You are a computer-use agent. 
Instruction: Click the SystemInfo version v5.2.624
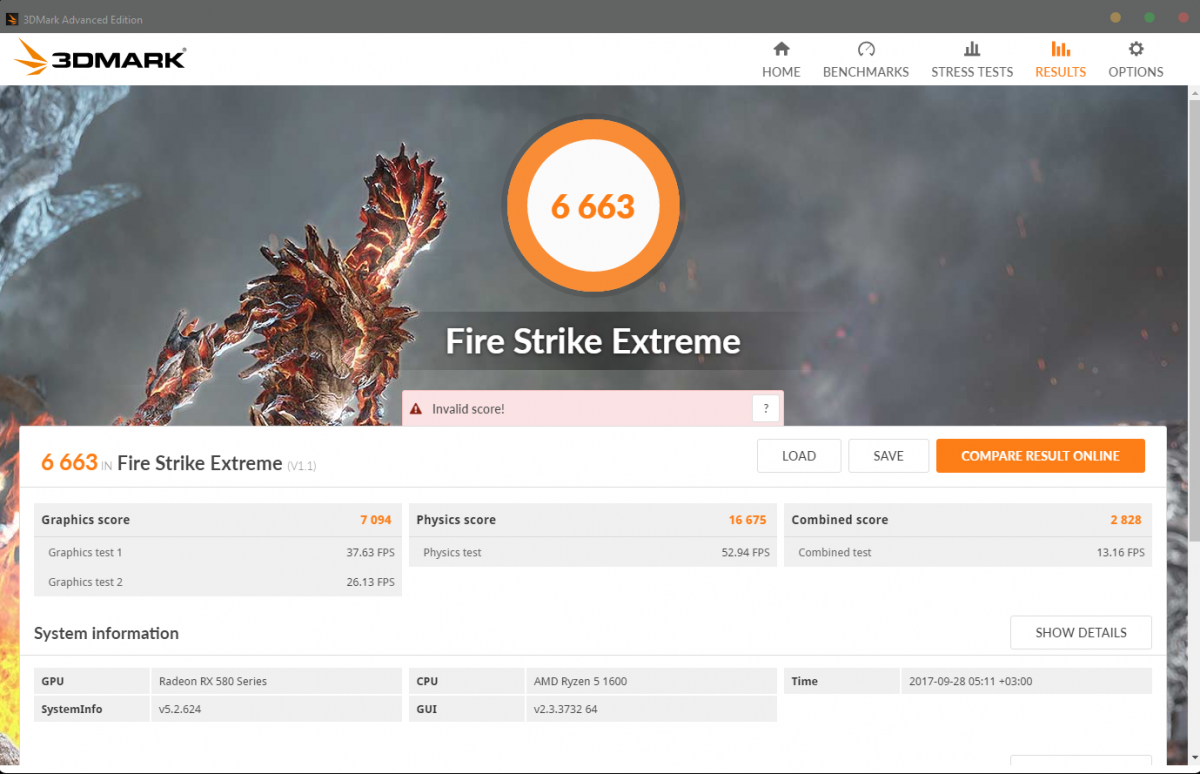(x=180, y=709)
